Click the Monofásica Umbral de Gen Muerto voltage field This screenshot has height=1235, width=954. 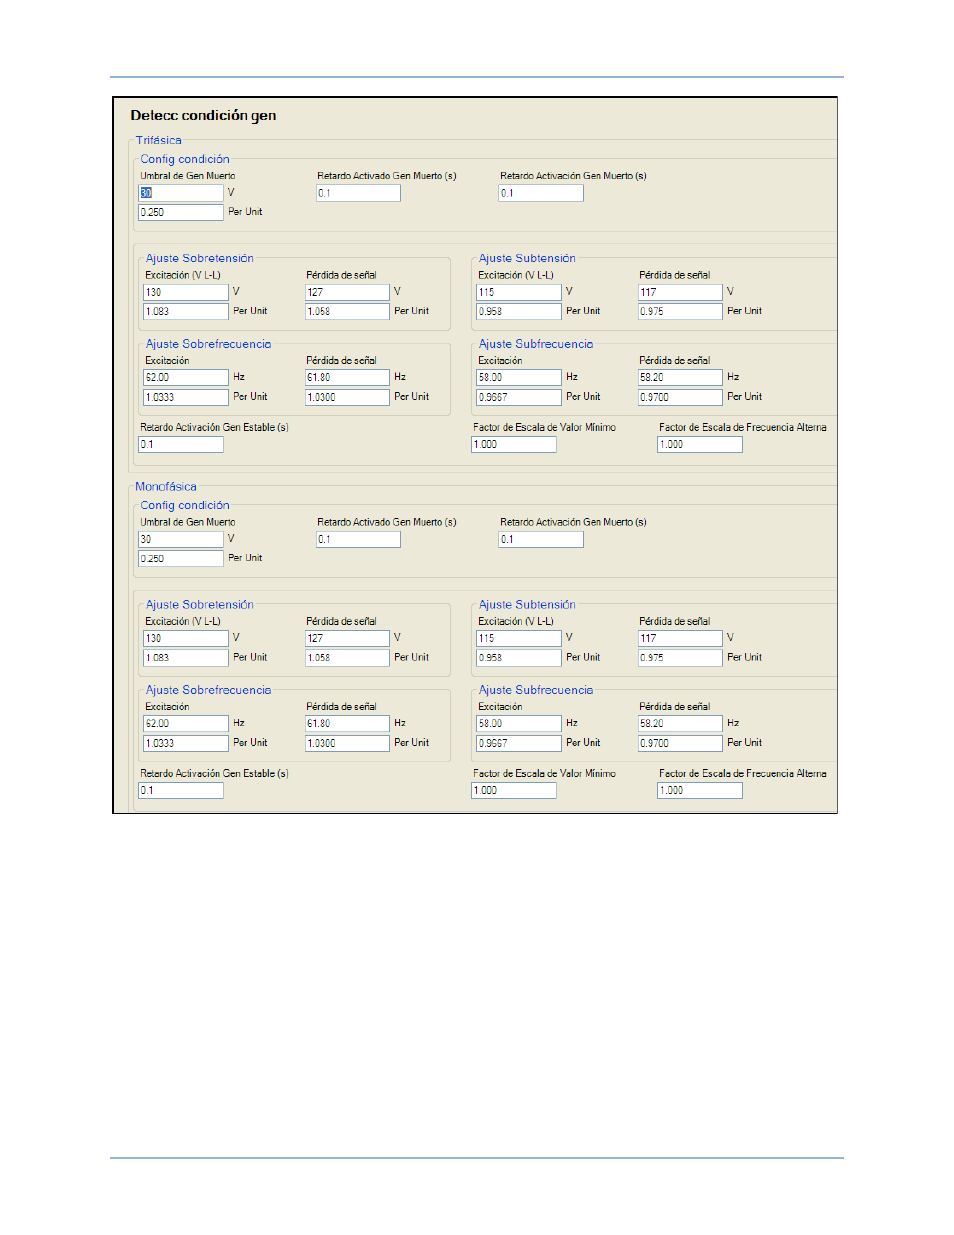181,539
